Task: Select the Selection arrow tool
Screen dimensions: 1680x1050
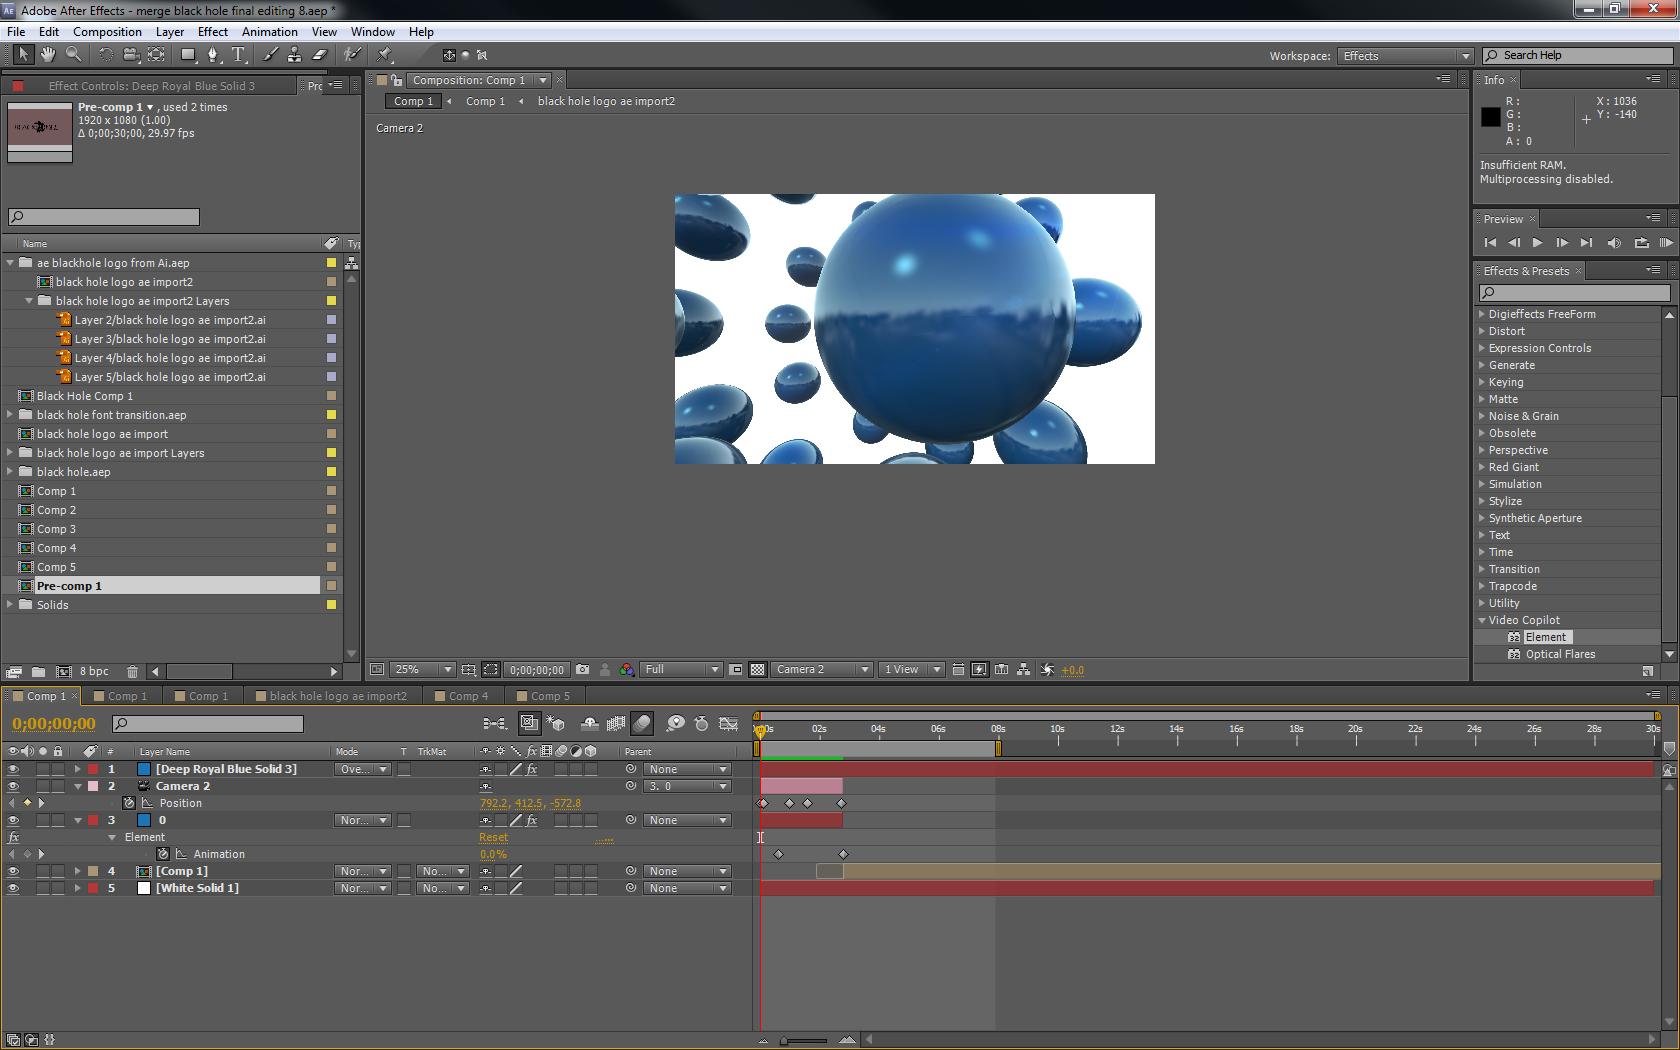Action: tap(23, 54)
